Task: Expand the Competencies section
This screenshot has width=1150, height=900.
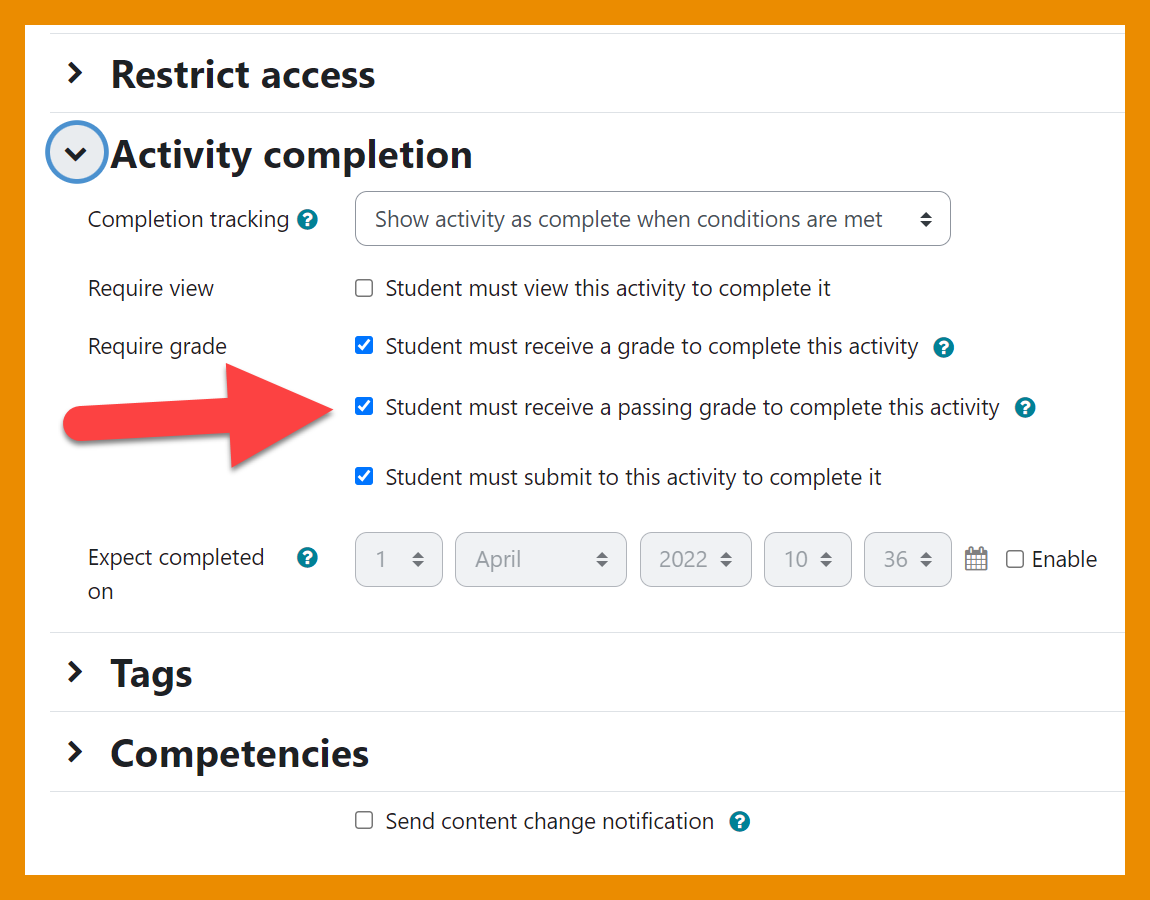Action: tap(75, 752)
